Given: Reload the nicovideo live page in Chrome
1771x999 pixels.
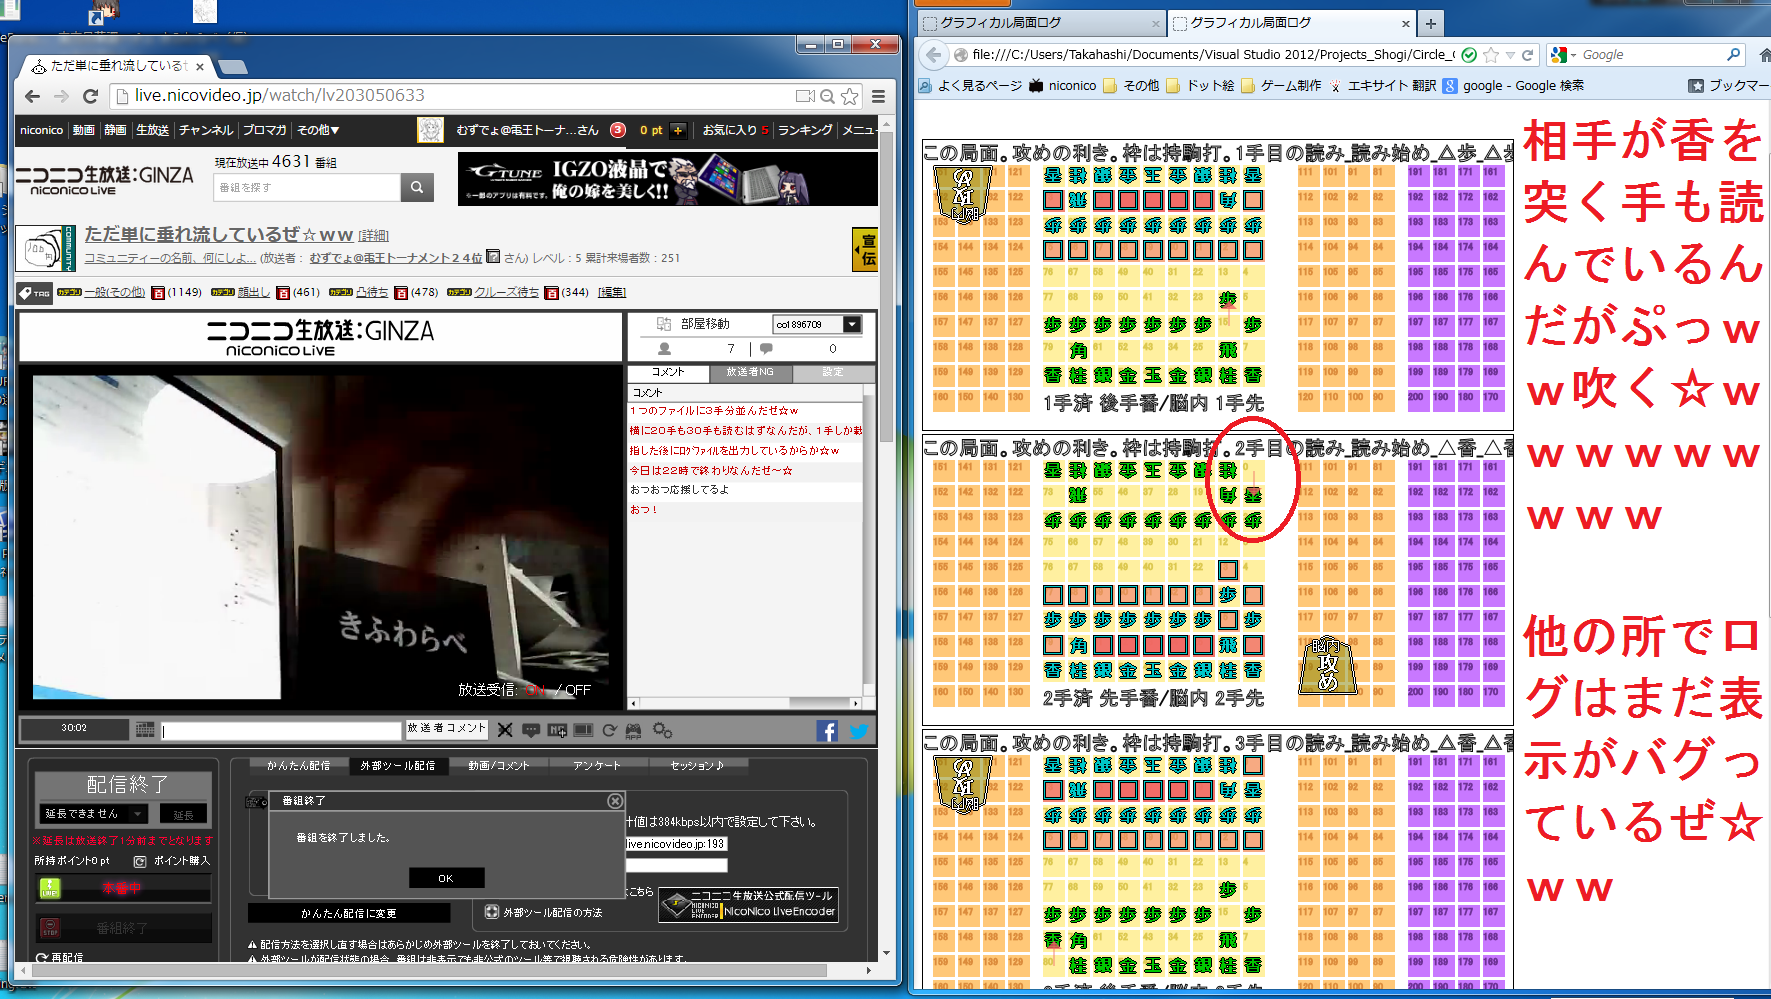Looking at the screenshot, I should tap(90, 96).
